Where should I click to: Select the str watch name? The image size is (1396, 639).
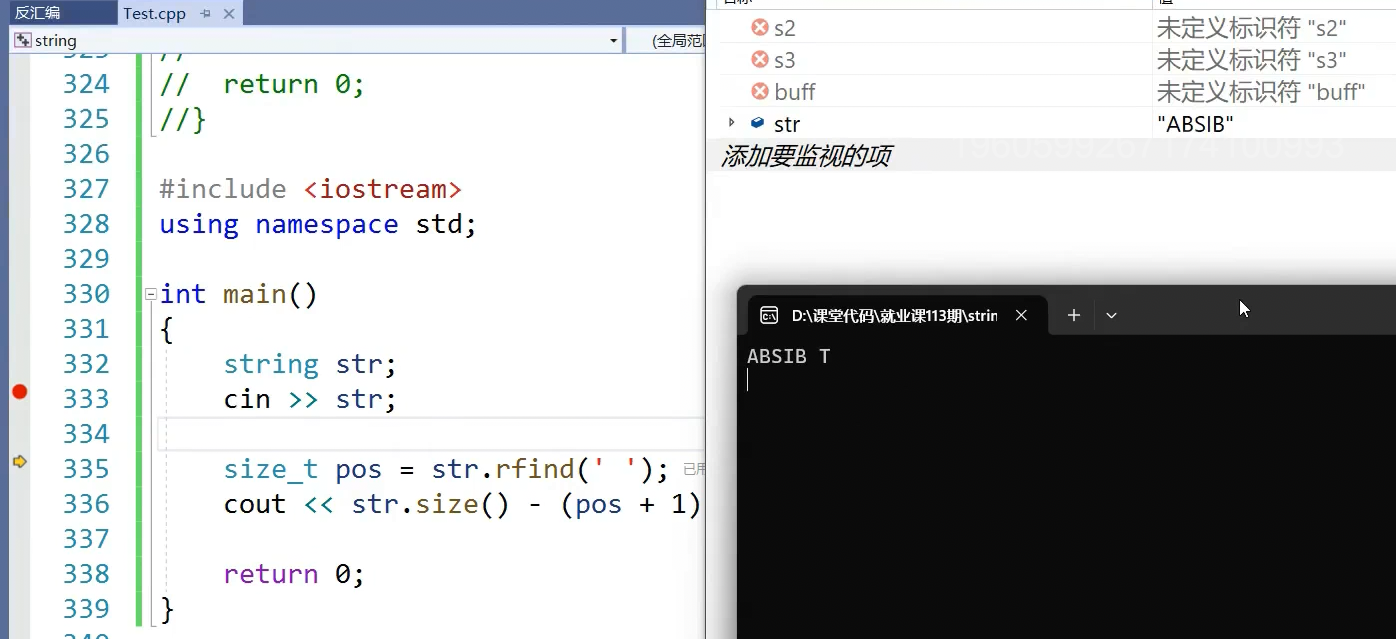pos(787,124)
